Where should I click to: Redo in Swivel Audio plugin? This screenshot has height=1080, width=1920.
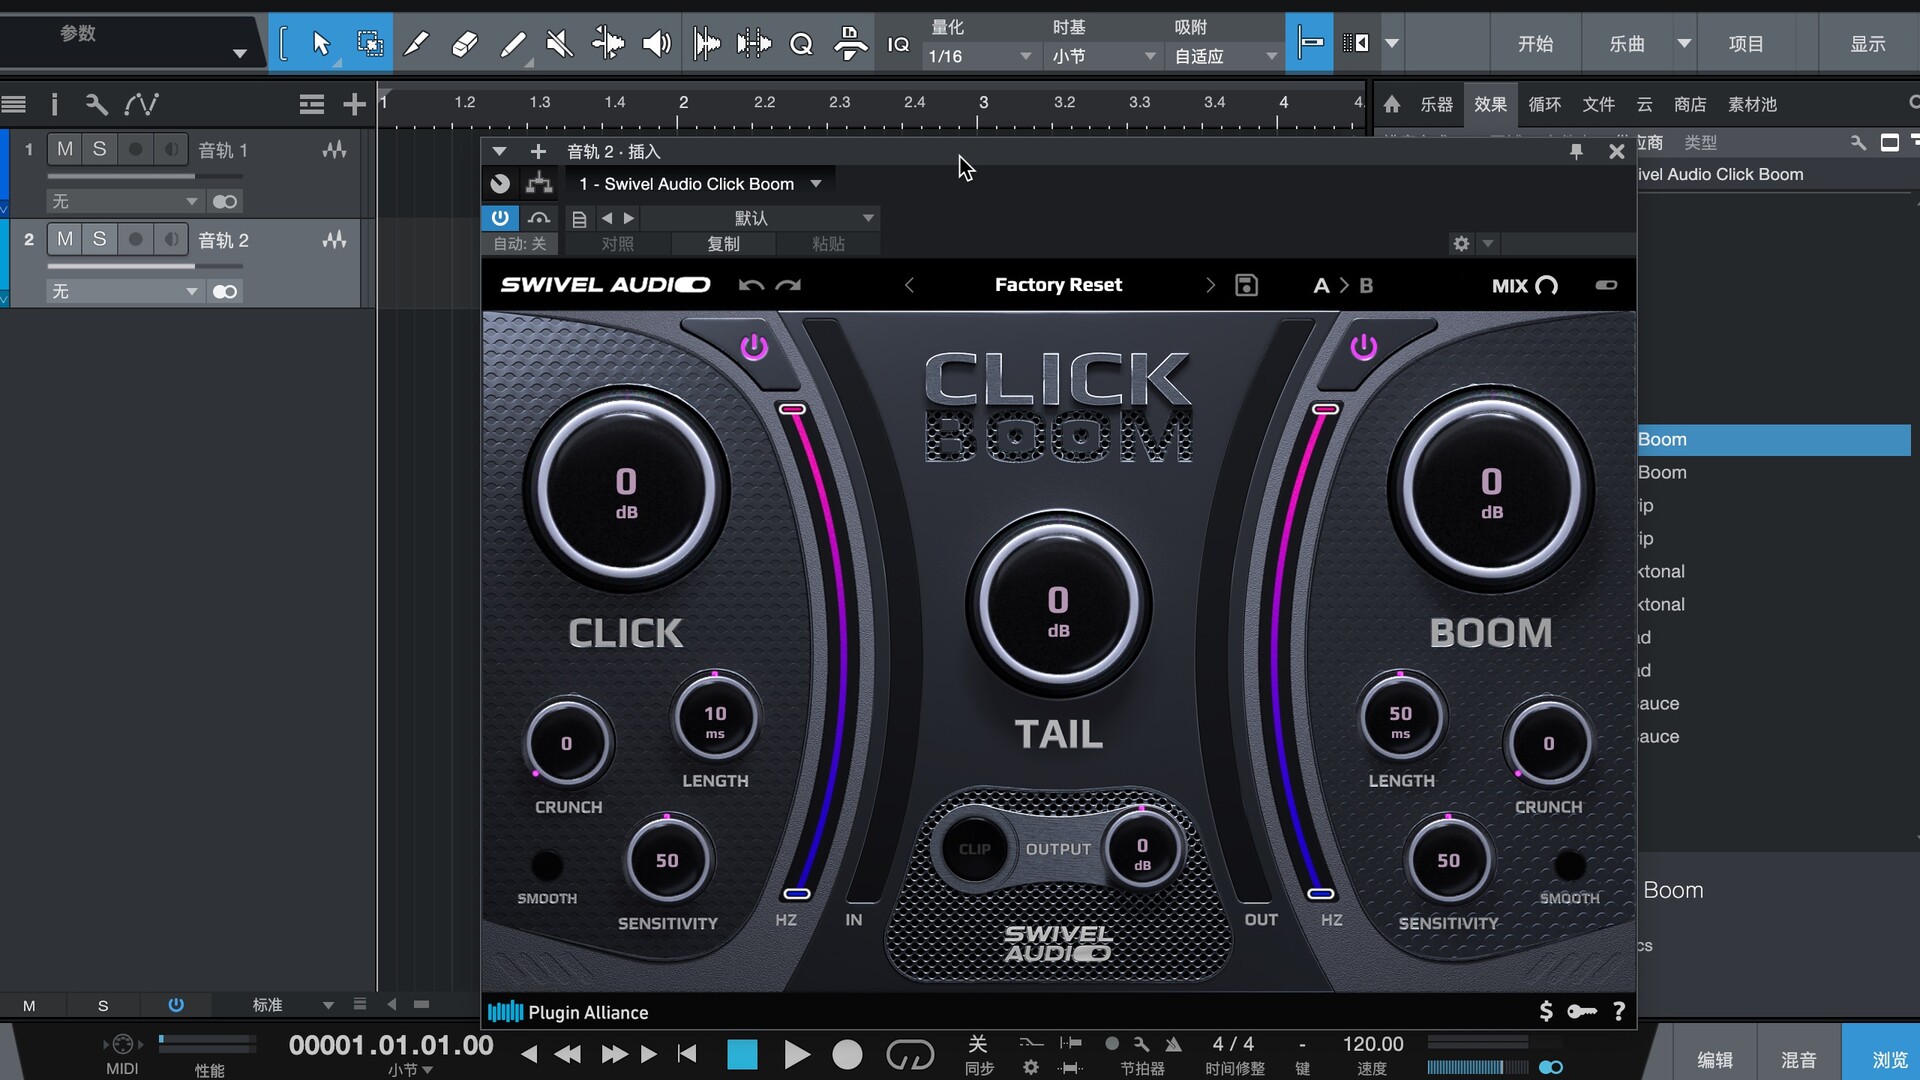tap(788, 285)
